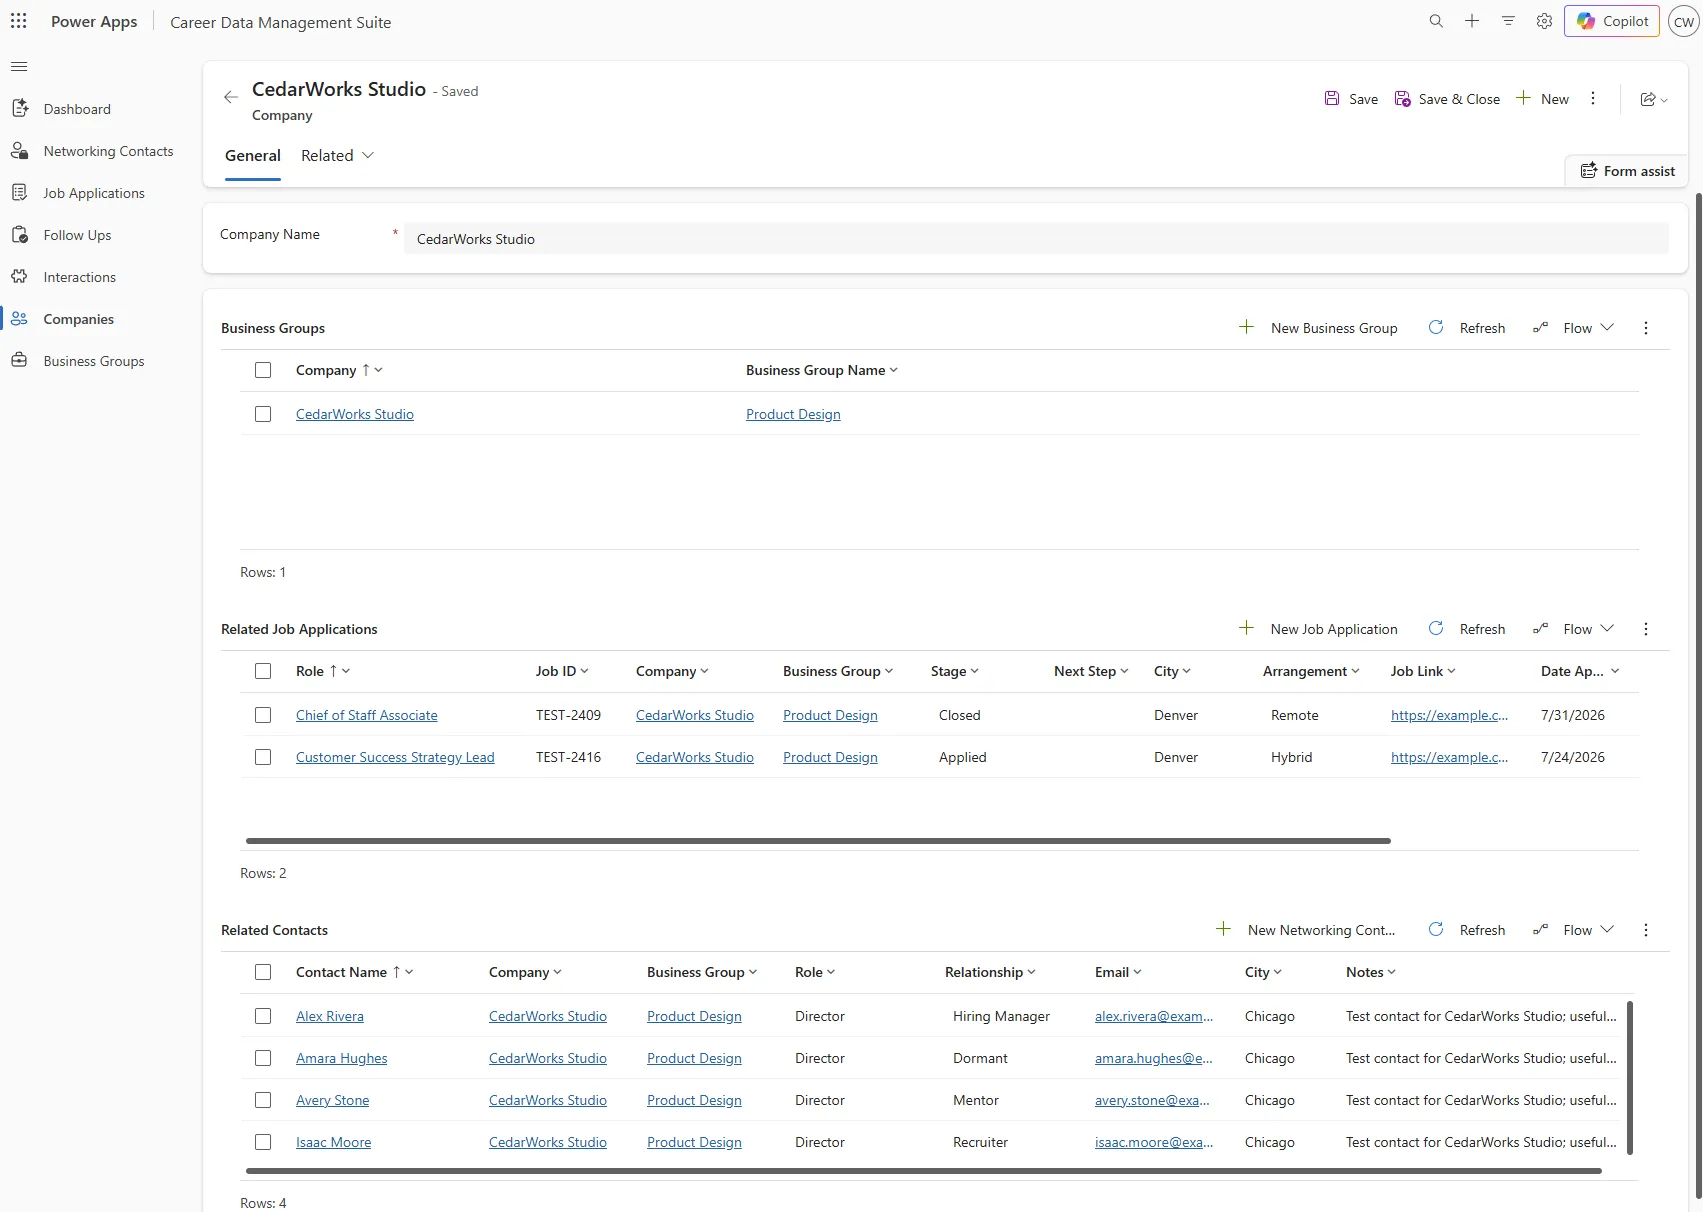Click Job Applications grid horizontal scrollbar
1703x1212 pixels.
[818, 841]
